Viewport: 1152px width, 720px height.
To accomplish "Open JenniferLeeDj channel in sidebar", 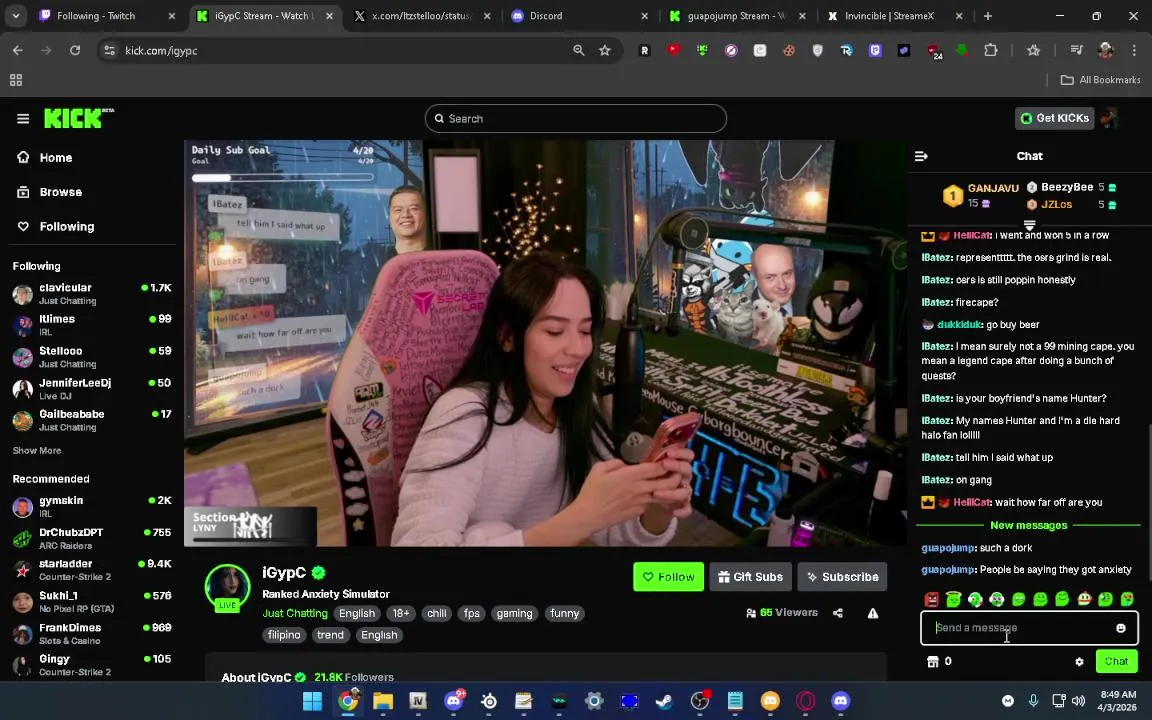I will point(92,389).
